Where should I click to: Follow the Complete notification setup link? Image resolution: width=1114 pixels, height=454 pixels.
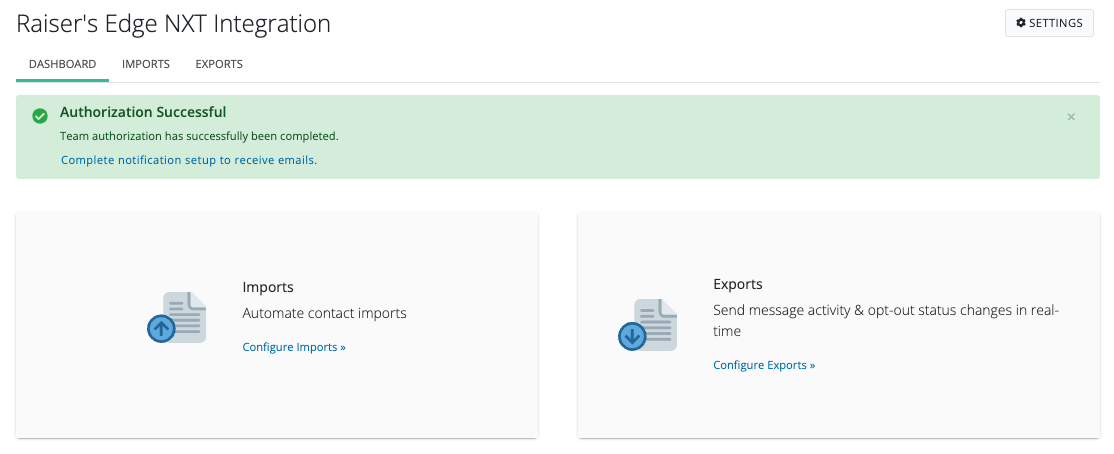[x=189, y=160]
